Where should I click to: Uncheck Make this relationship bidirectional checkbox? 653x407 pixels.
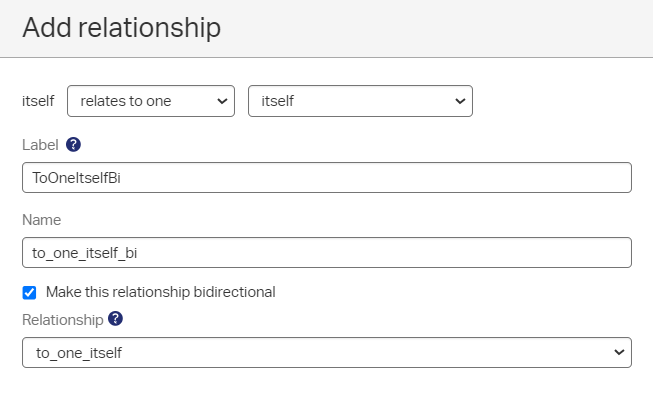coord(30,293)
